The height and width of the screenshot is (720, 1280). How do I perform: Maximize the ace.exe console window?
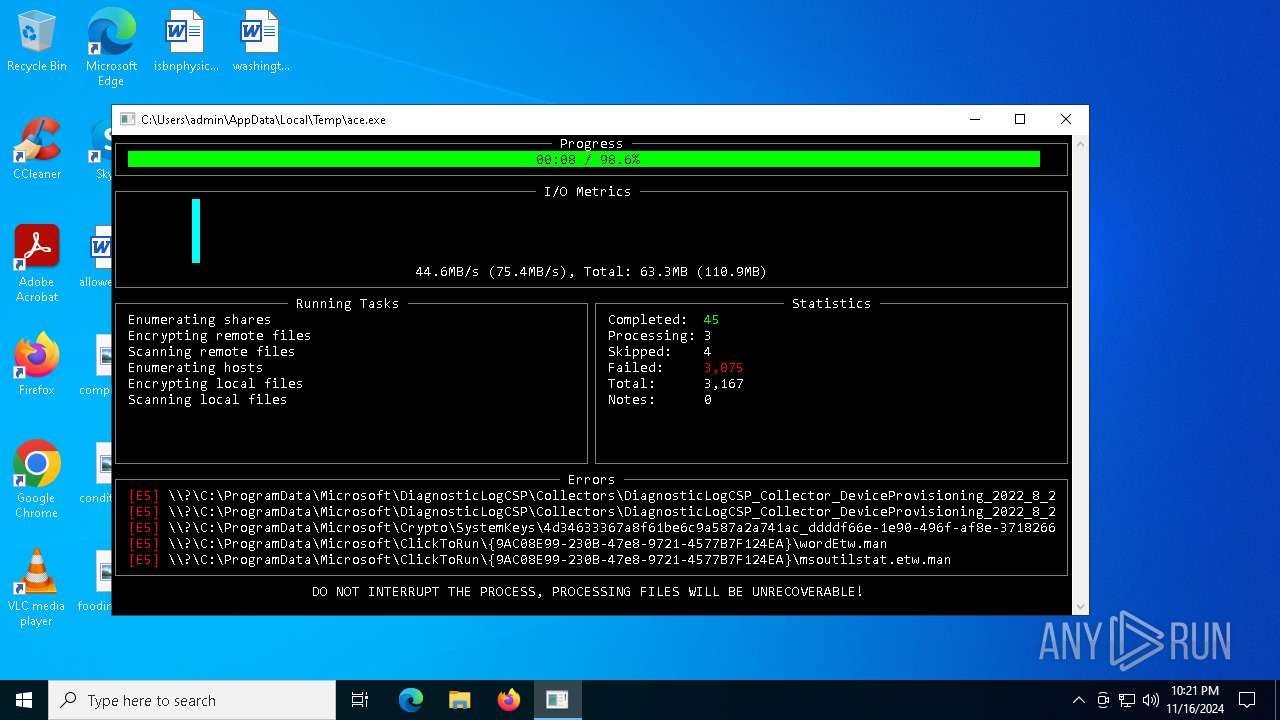point(1020,119)
